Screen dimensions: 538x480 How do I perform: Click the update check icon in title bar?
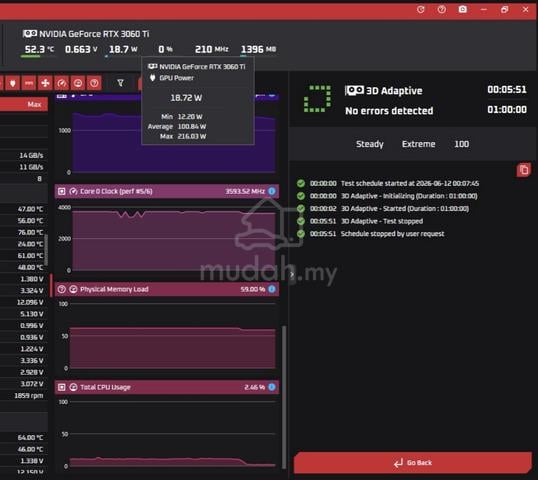421,10
